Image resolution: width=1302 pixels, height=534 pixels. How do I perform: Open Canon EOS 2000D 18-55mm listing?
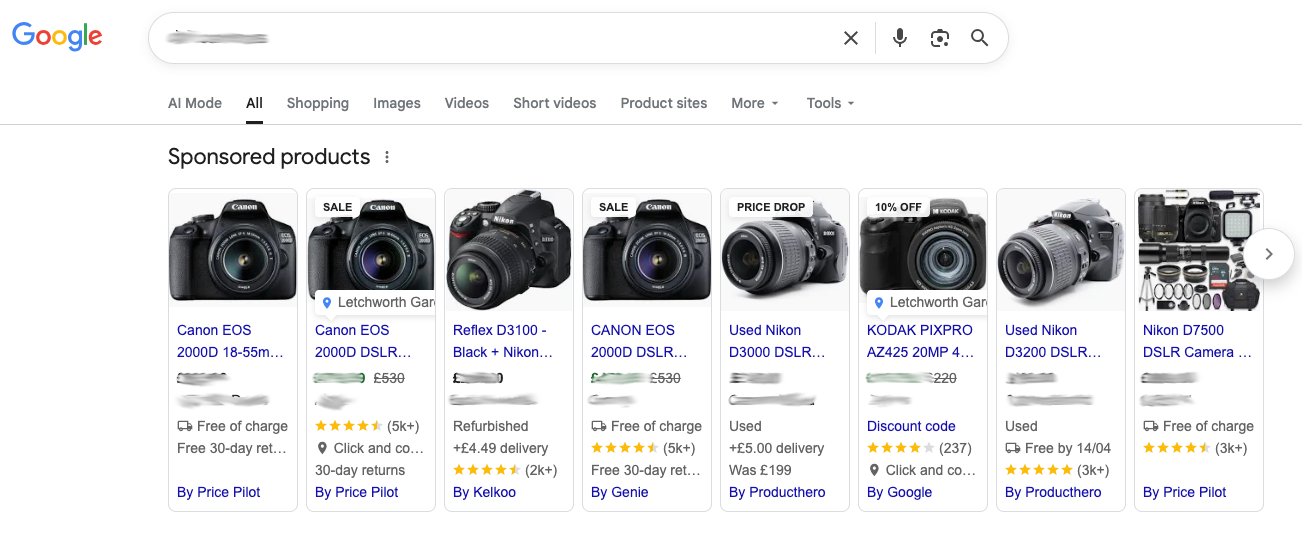tap(231, 341)
